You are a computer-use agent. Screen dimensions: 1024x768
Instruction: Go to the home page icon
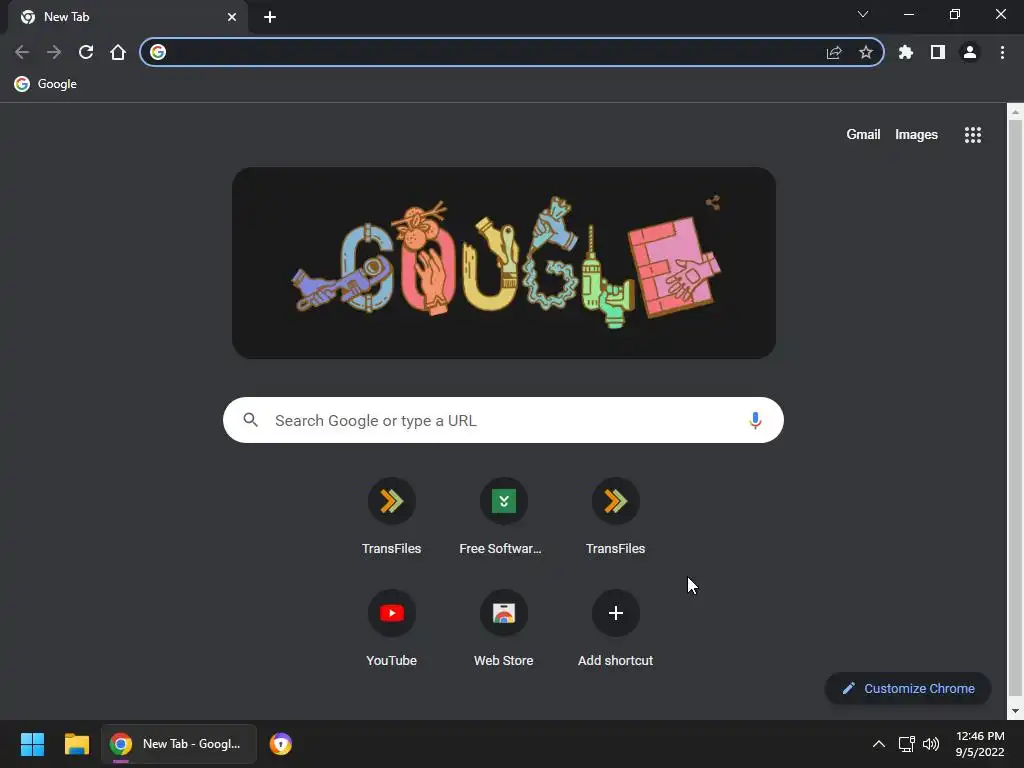tap(118, 52)
